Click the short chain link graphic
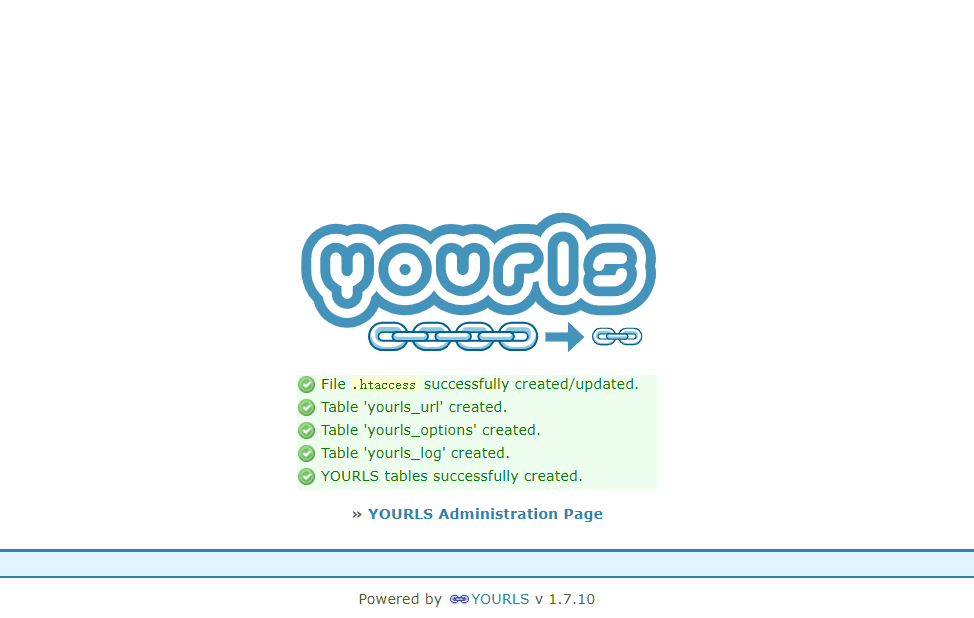Screen dimensions: 974x618 point(617,337)
